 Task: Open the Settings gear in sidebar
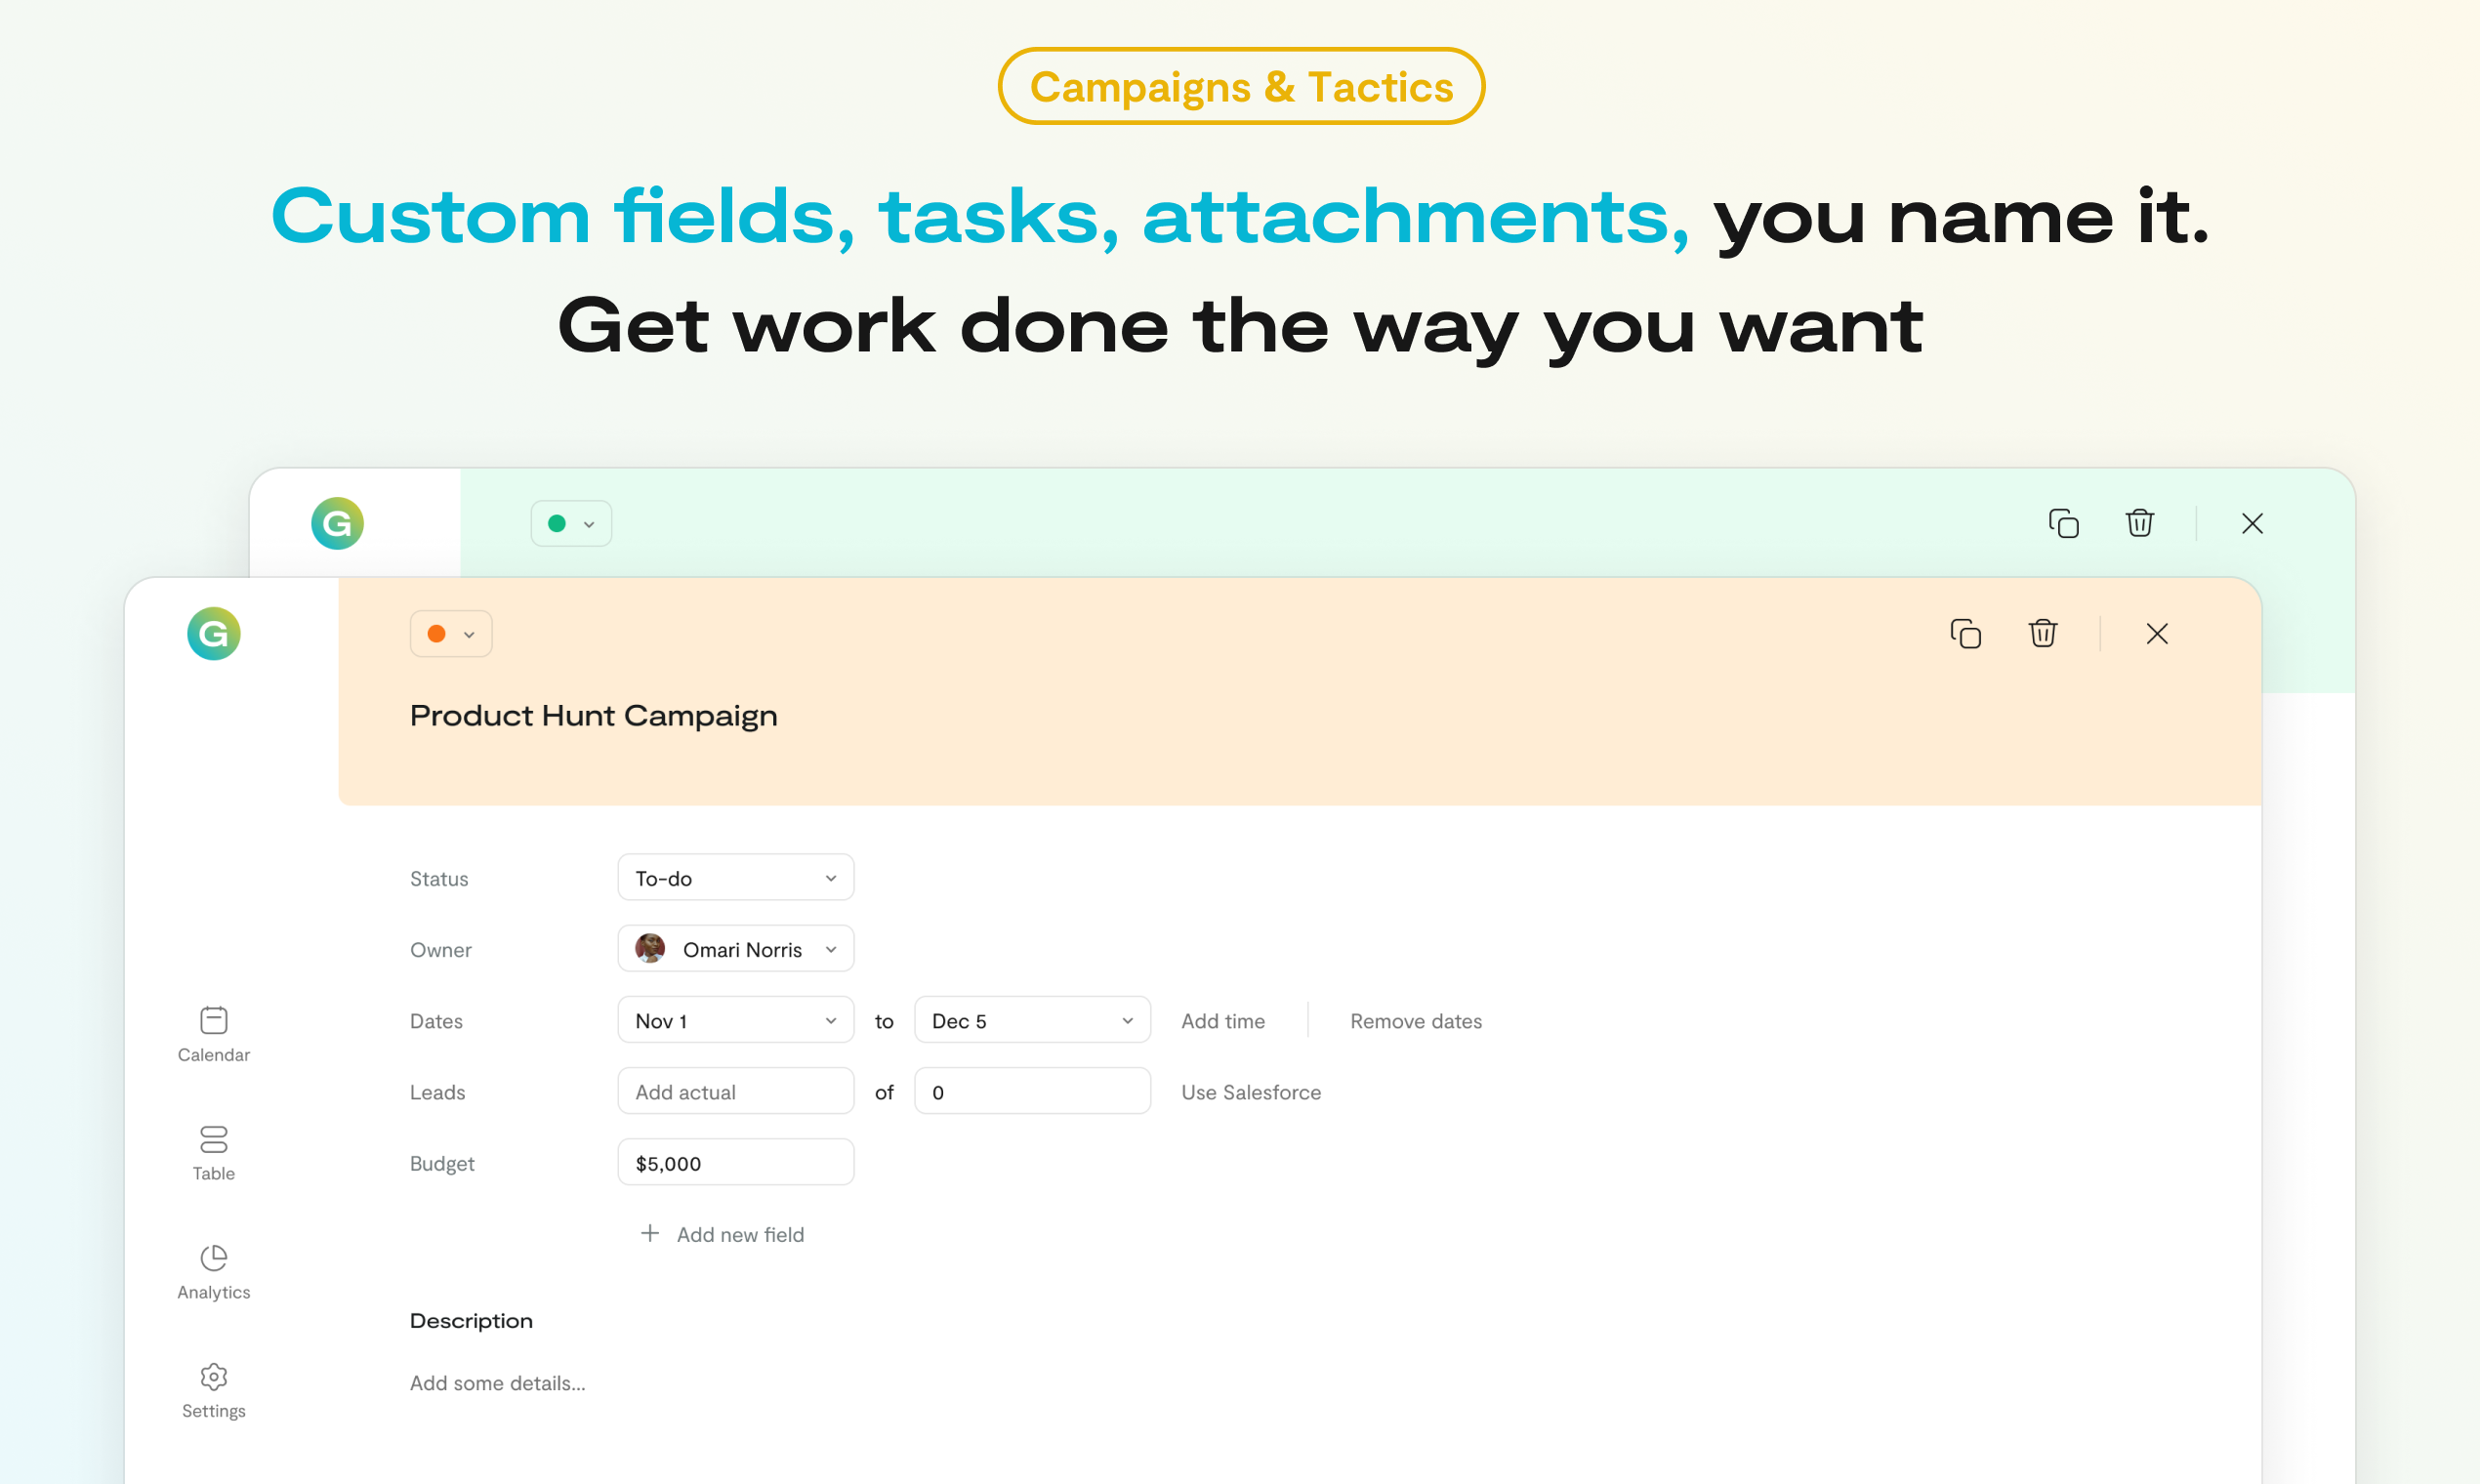point(213,1391)
